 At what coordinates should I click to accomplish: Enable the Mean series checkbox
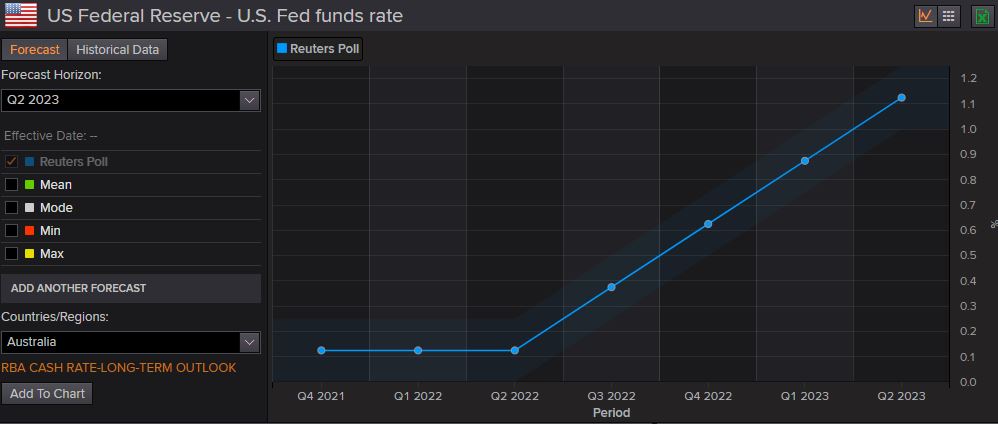[11, 185]
